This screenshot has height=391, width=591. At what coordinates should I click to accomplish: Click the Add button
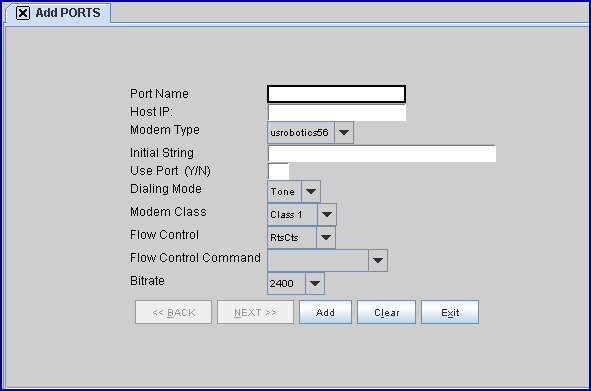point(325,312)
